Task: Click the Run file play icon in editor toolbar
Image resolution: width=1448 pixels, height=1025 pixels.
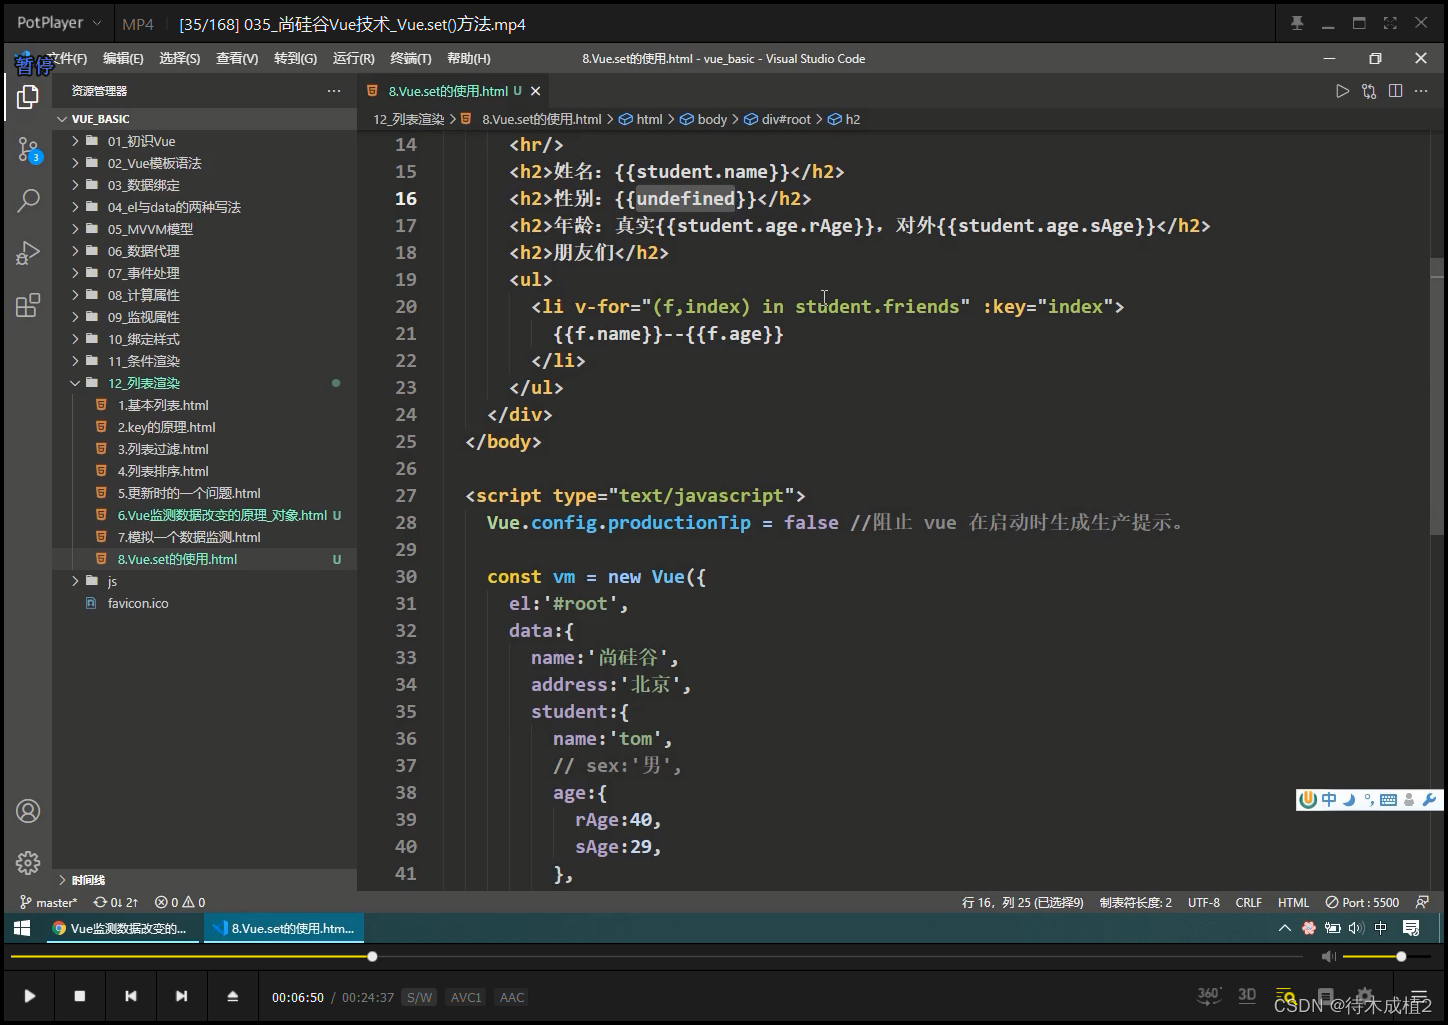Action: pyautogui.click(x=1342, y=91)
